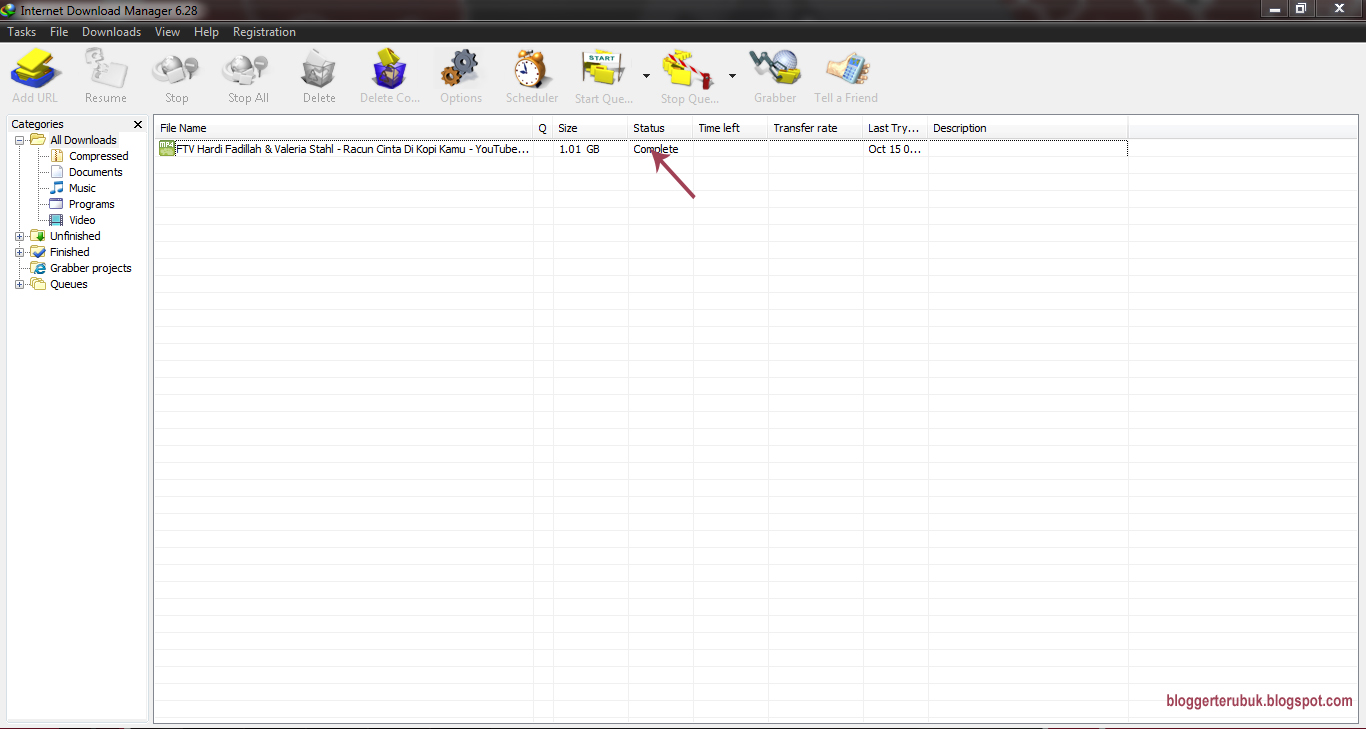Open the Stop Queue dropdown arrow
This screenshot has height=729, width=1366.
[x=732, y=76]
